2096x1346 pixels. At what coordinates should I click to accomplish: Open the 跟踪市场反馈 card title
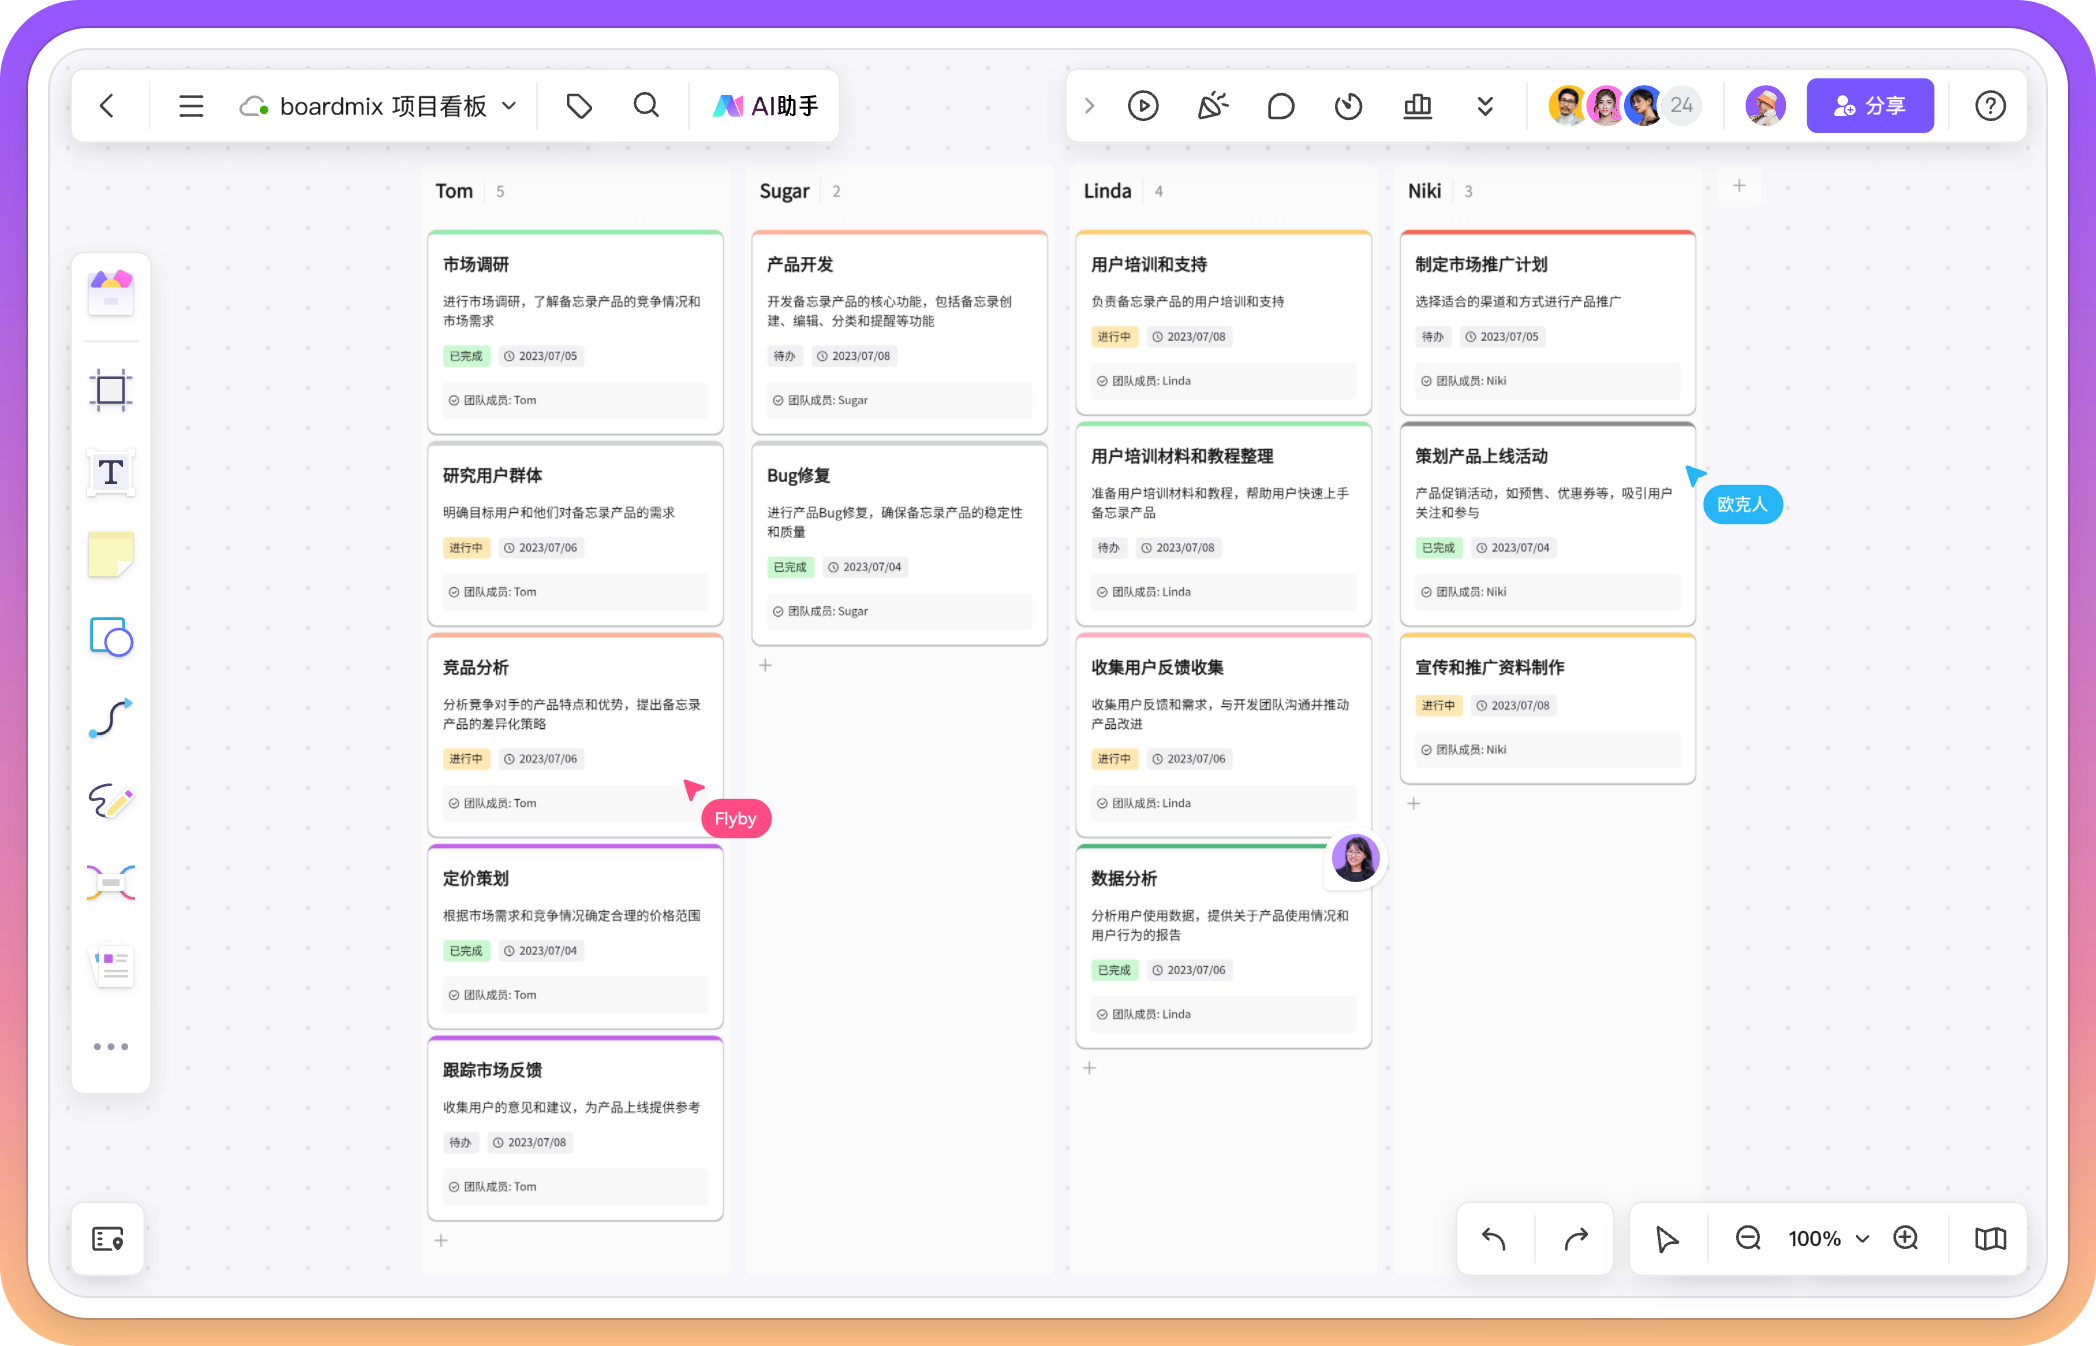[x=492, y=1071]
